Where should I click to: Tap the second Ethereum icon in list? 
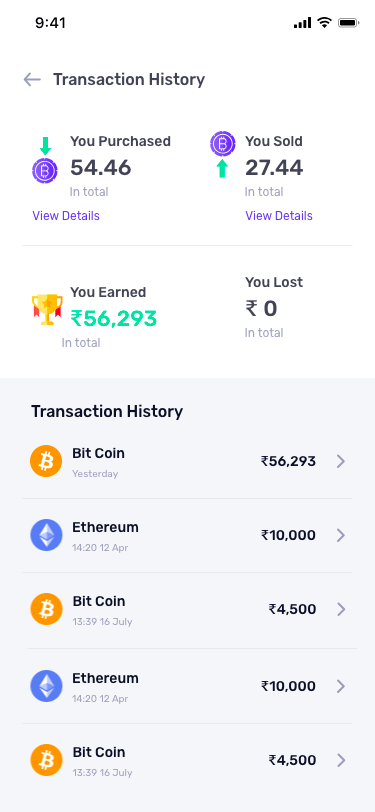click(x=46, y=686)
